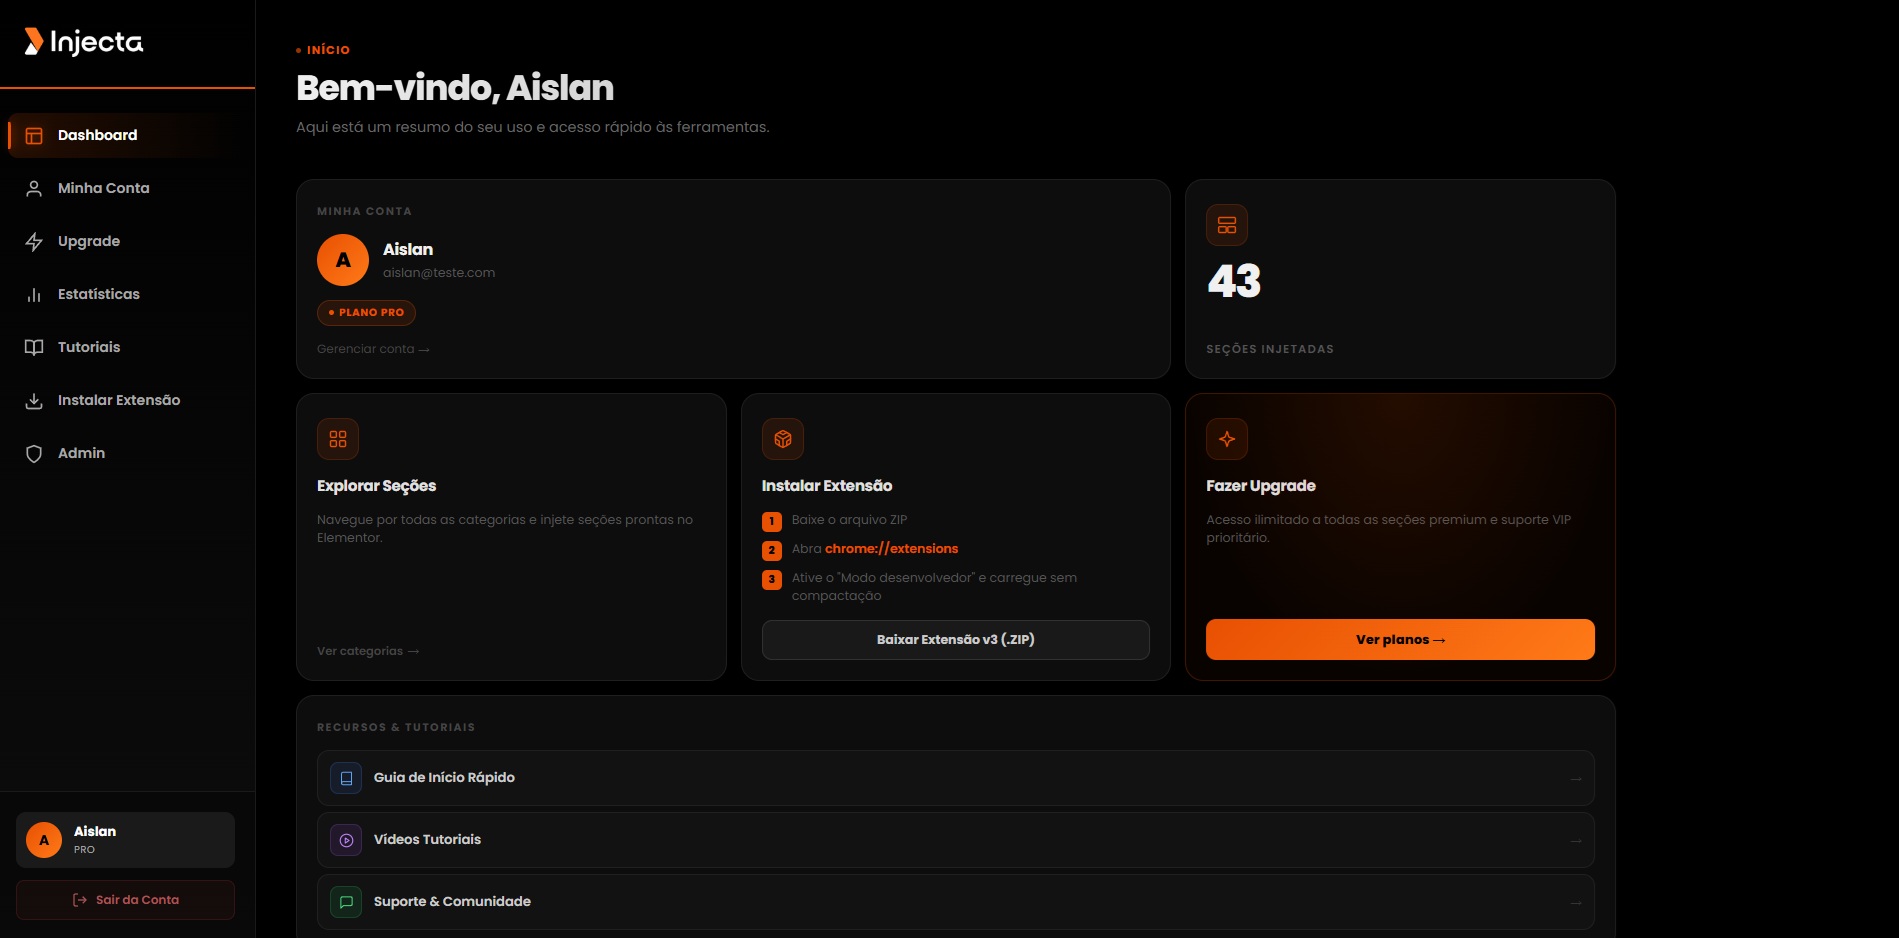Screen dimensions: 1899x938
Task: Open the Gerenciar conta link
Action: point(372,348)
